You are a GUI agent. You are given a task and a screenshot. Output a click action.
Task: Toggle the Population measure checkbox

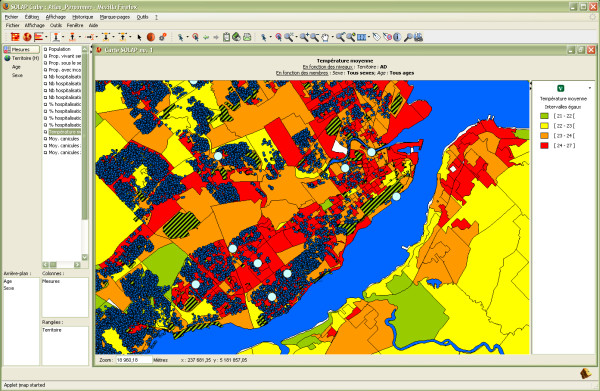46,49
